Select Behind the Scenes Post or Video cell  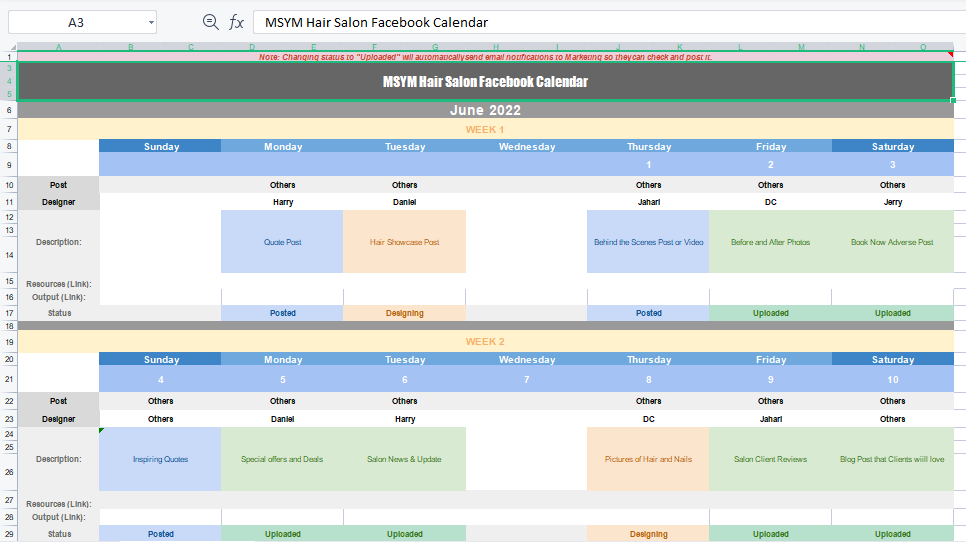click(x=648, y=242)
